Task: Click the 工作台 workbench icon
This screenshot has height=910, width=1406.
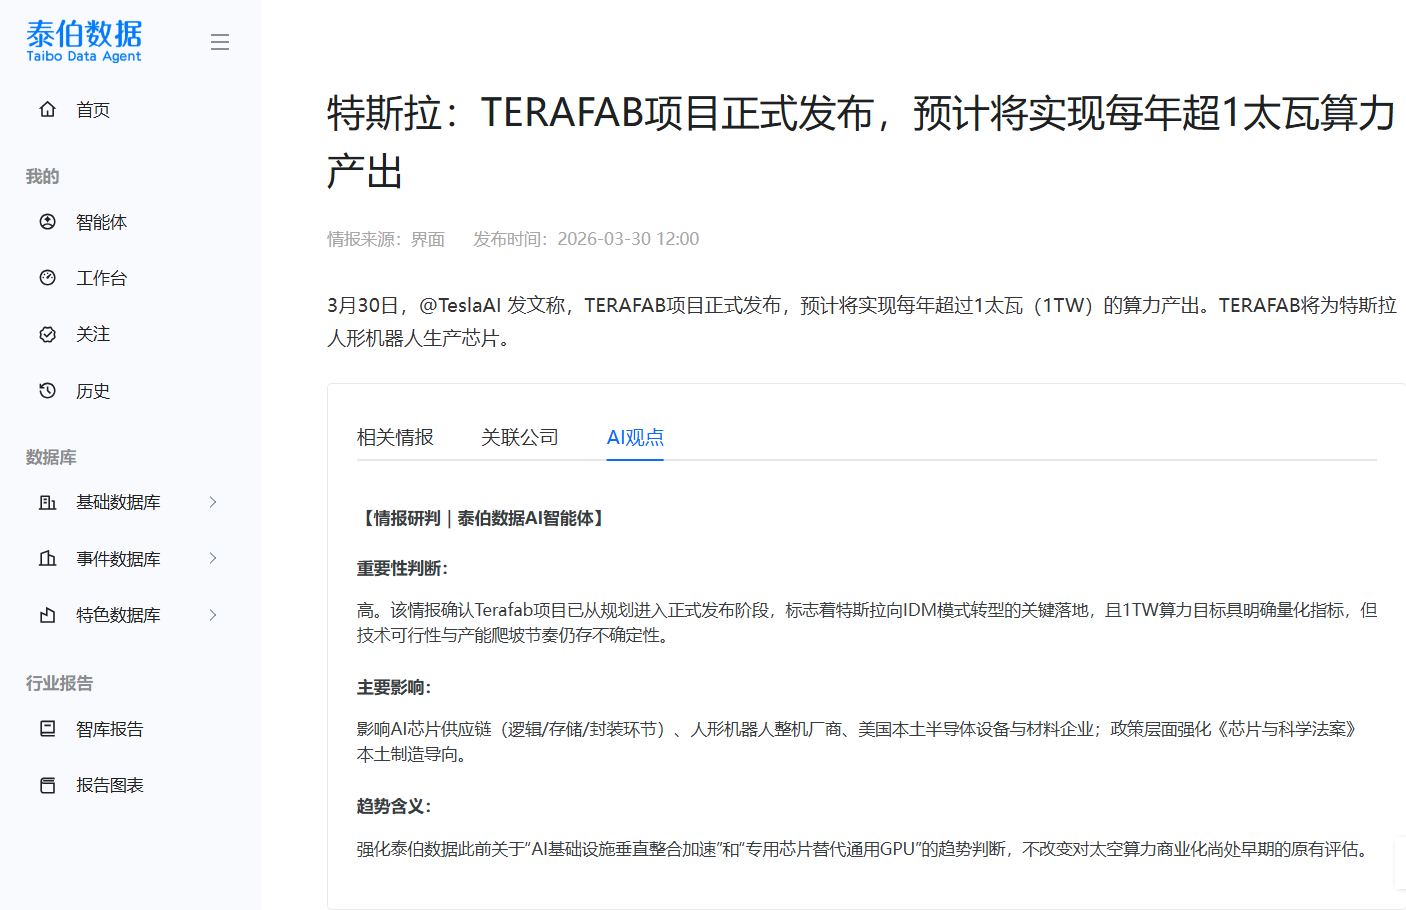Action: tap(47, 278)
